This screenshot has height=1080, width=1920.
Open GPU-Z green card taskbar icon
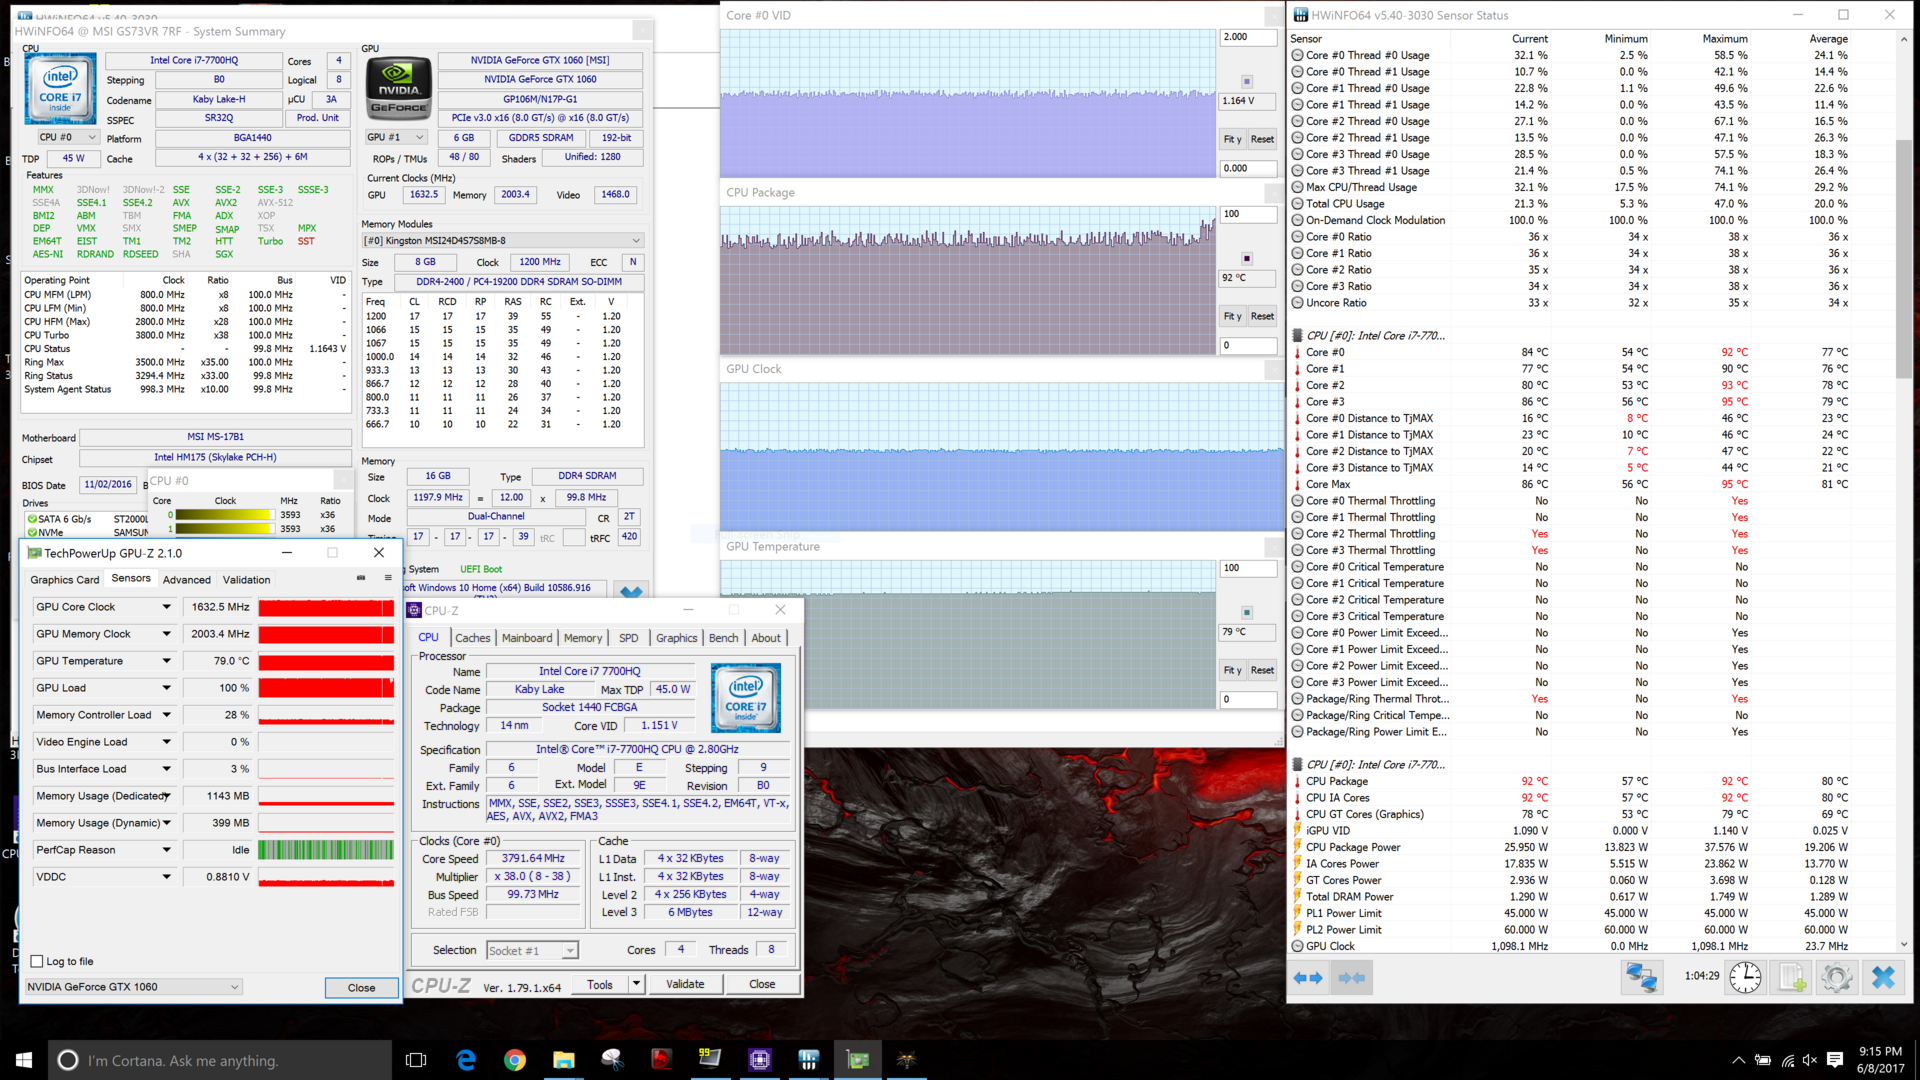(x=858, y=1060)
